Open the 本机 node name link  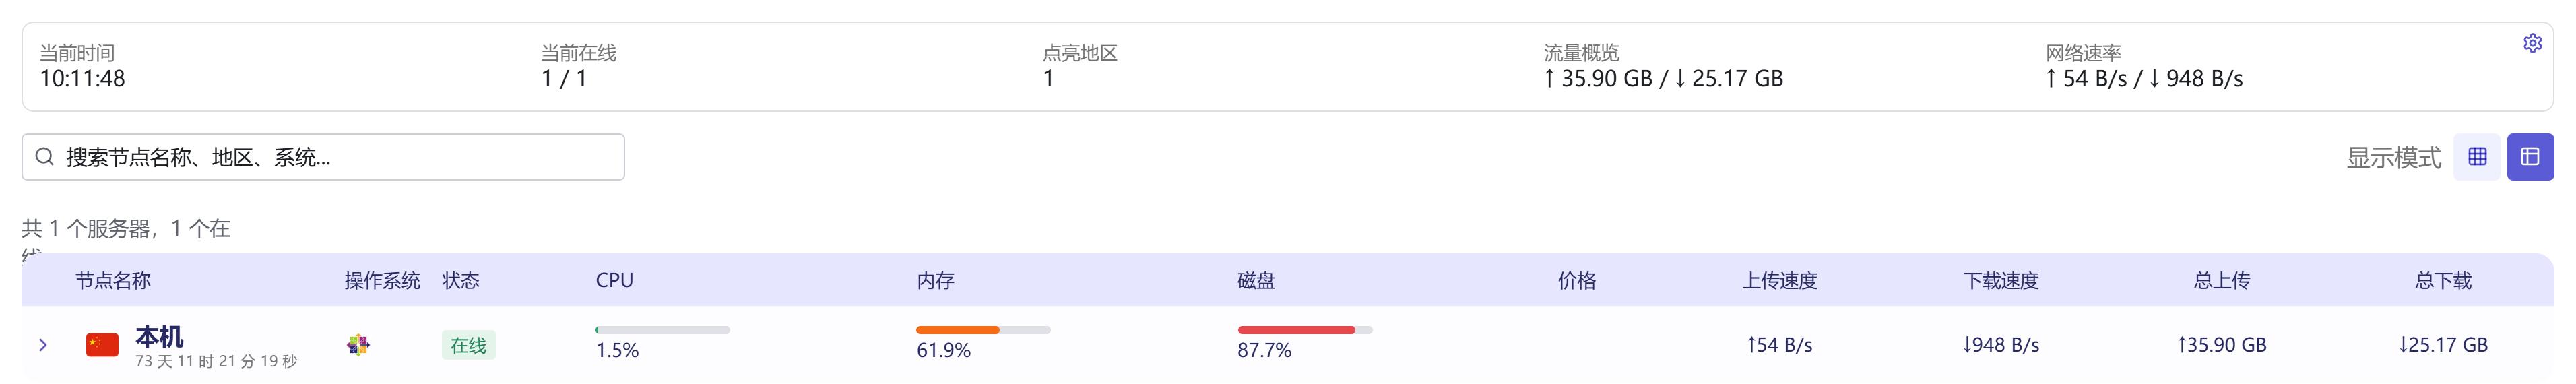click(159, 336)
